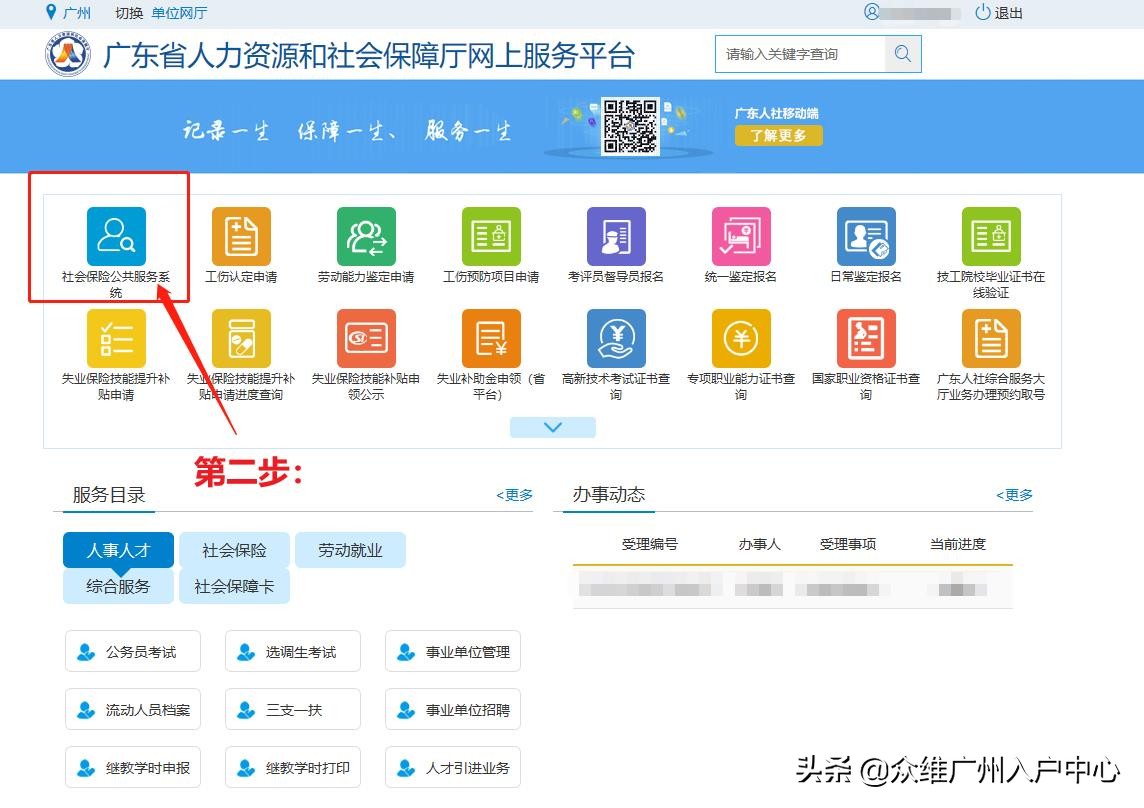1144x808 pixels.
Task: Open 人才引进业务 service
Action: click(x=453, y=767)
